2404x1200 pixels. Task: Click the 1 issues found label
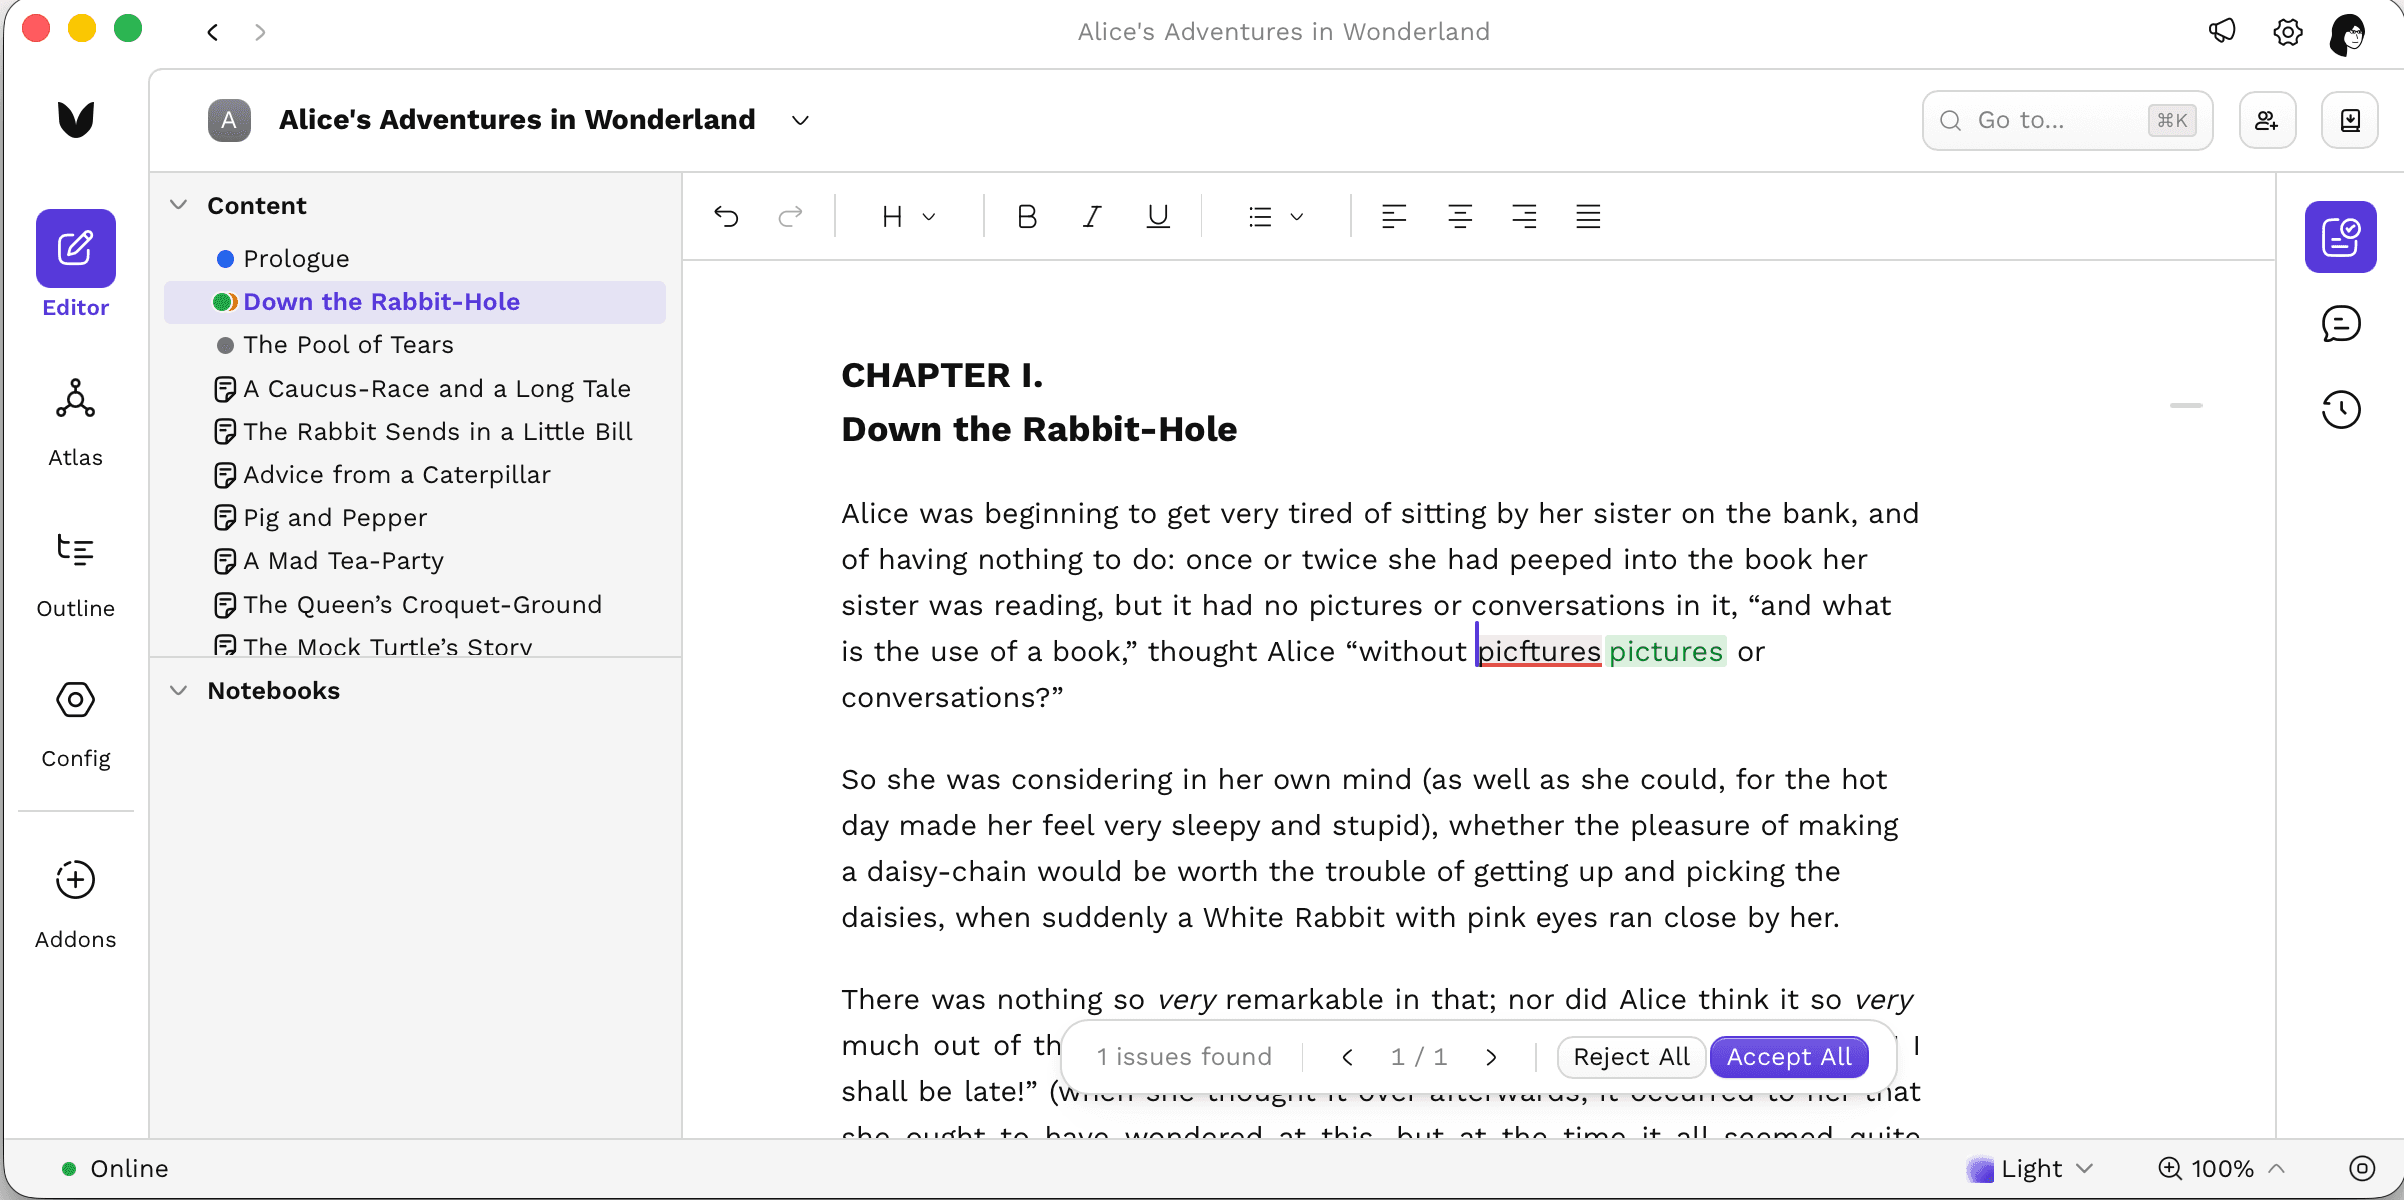point(1184,1057)
